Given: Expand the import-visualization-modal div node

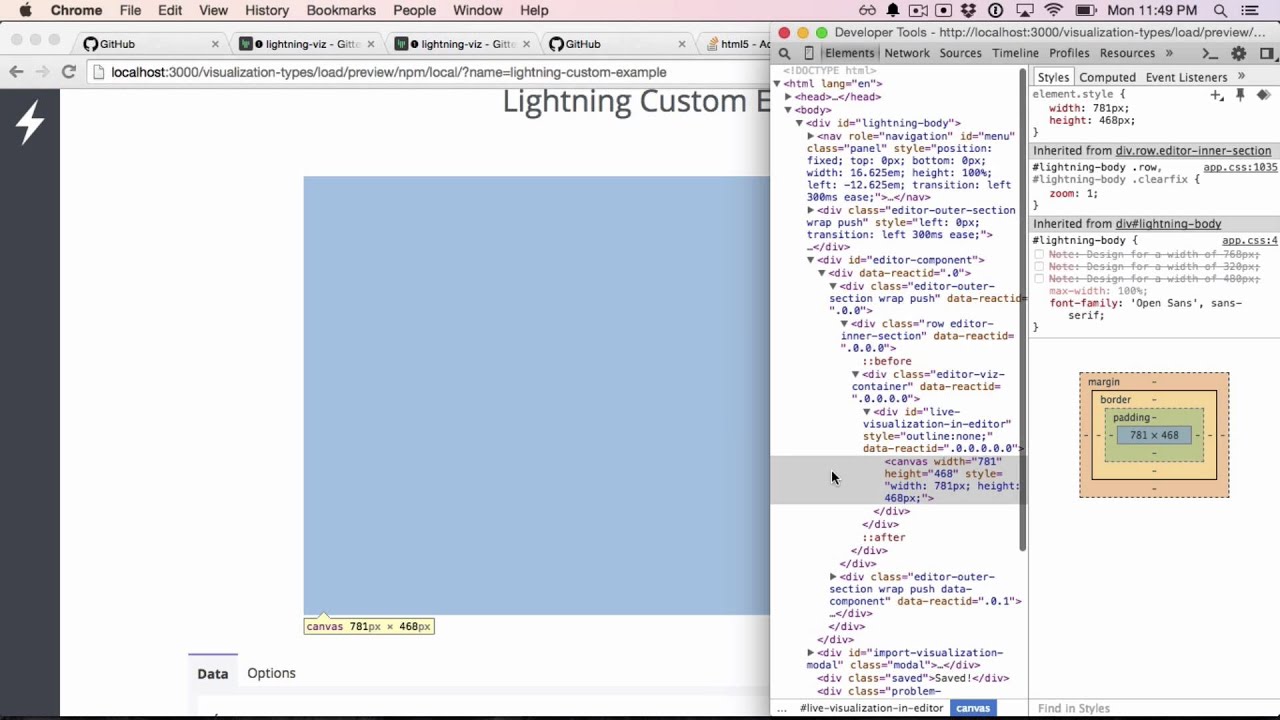Looking at the screenshot, I should coord(811,653).
